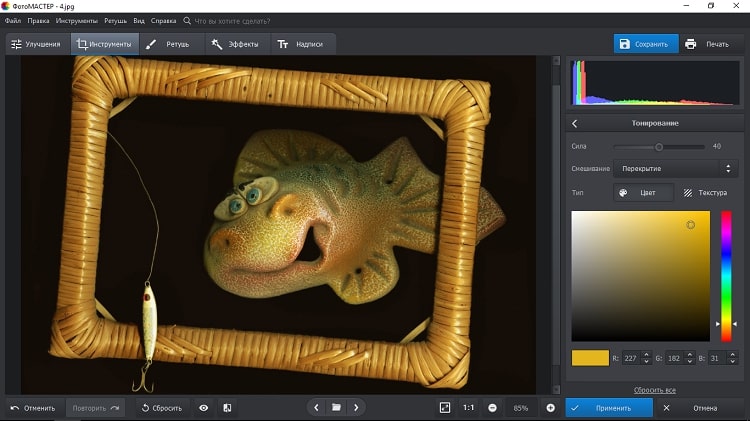Click the R value input field
Screen dimensions: 750x421
tap(633, 357)
